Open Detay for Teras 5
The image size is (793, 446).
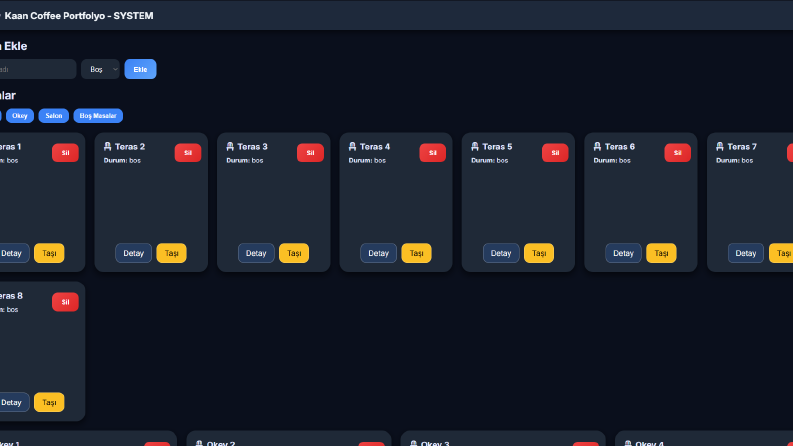(501, 253)
